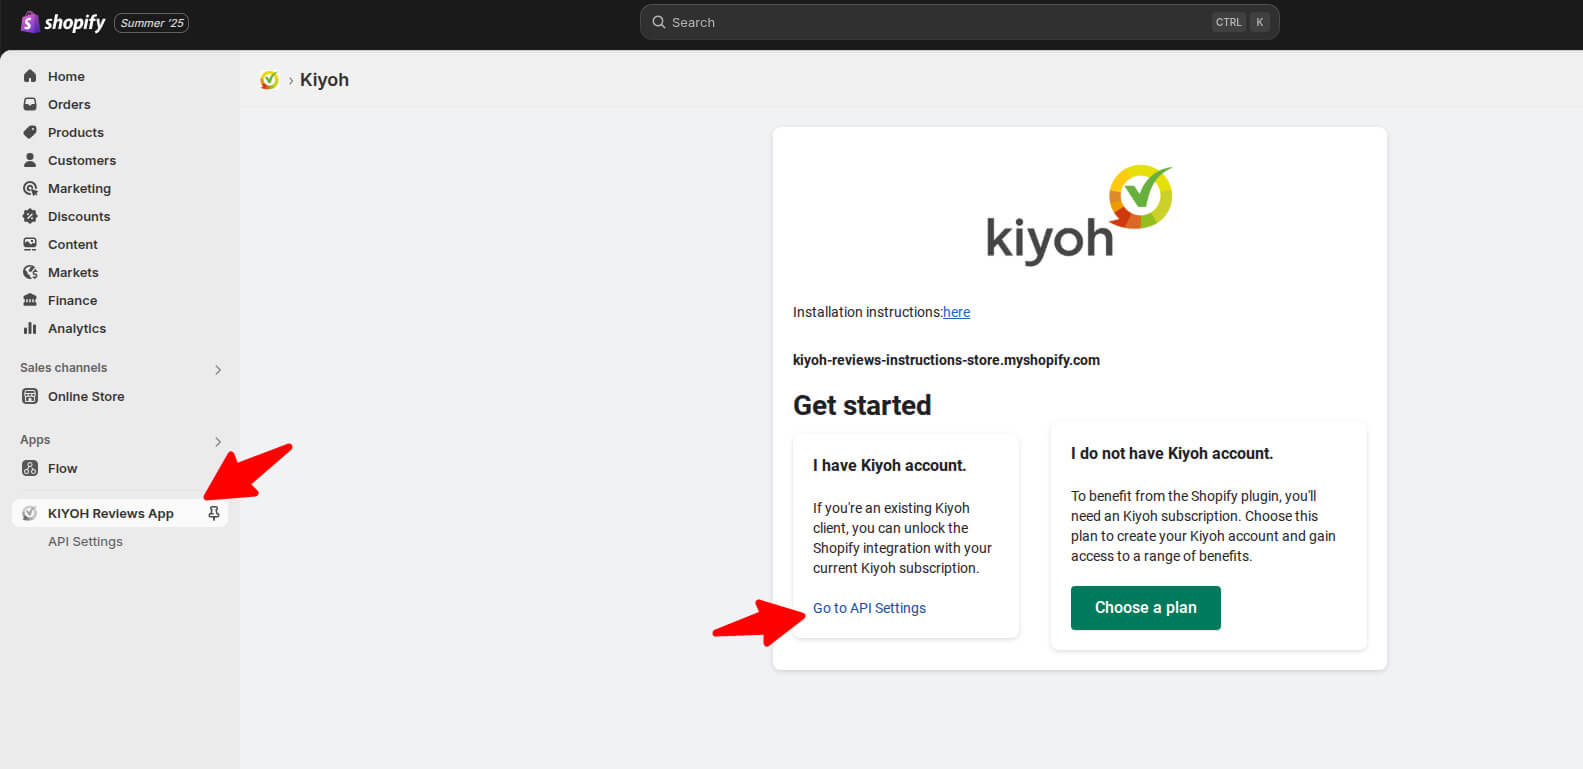Expand the Apps section chevron
Screen dimensions: 1583x769
(218, 442)
